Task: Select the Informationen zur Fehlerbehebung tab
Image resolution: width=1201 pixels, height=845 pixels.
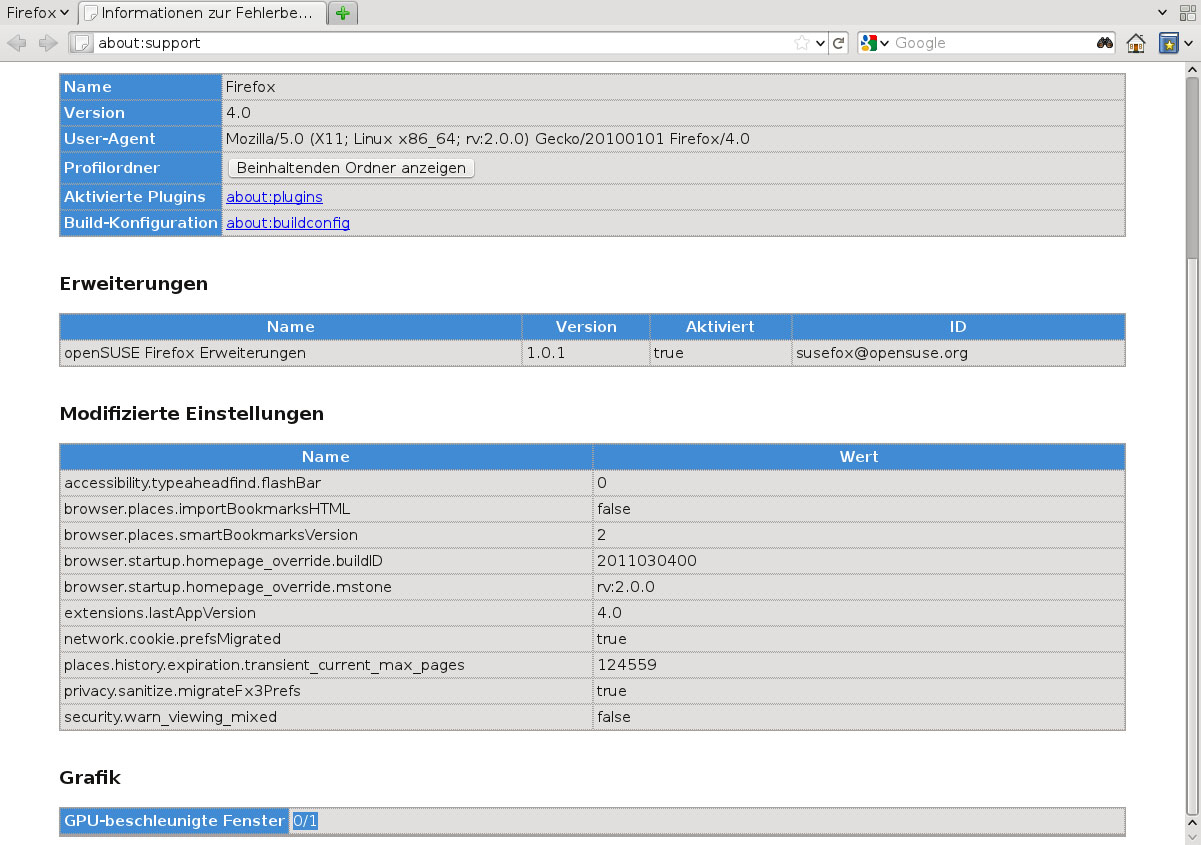Action: click(200, 13)
